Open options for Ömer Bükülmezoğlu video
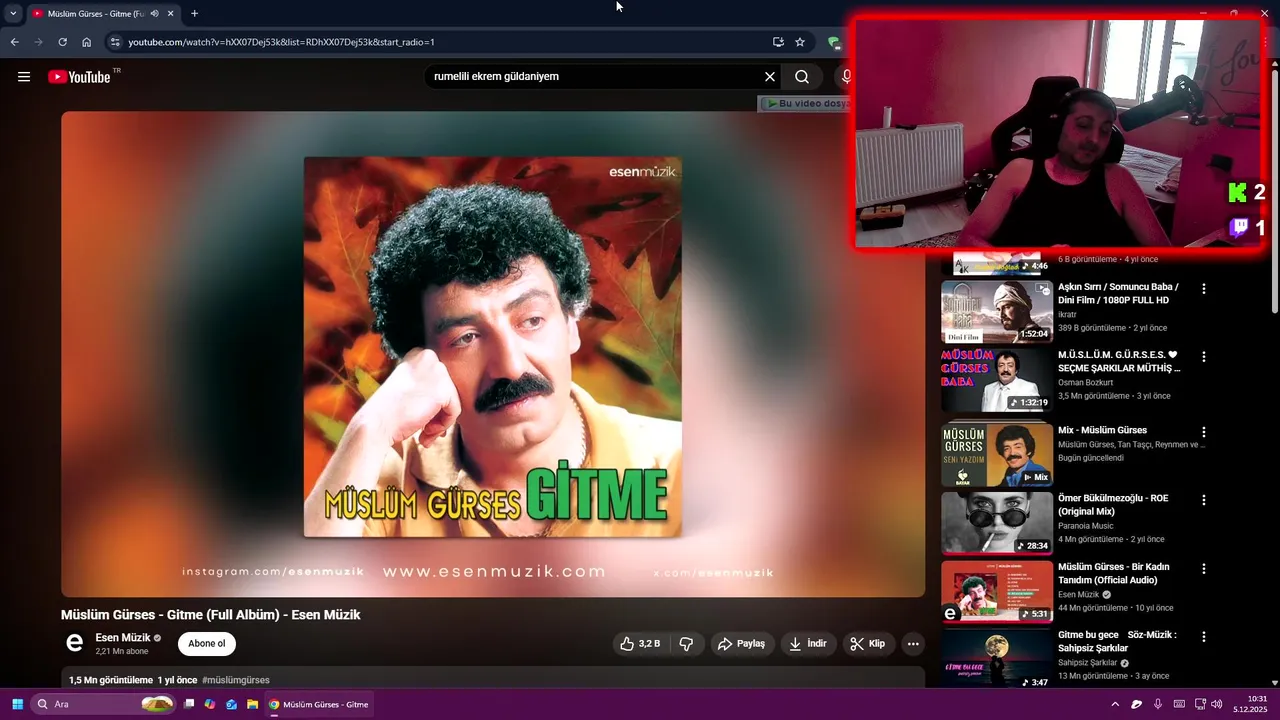Image resolution: width=1280 pixels, height=720 pixels. tap(1204, 499)
